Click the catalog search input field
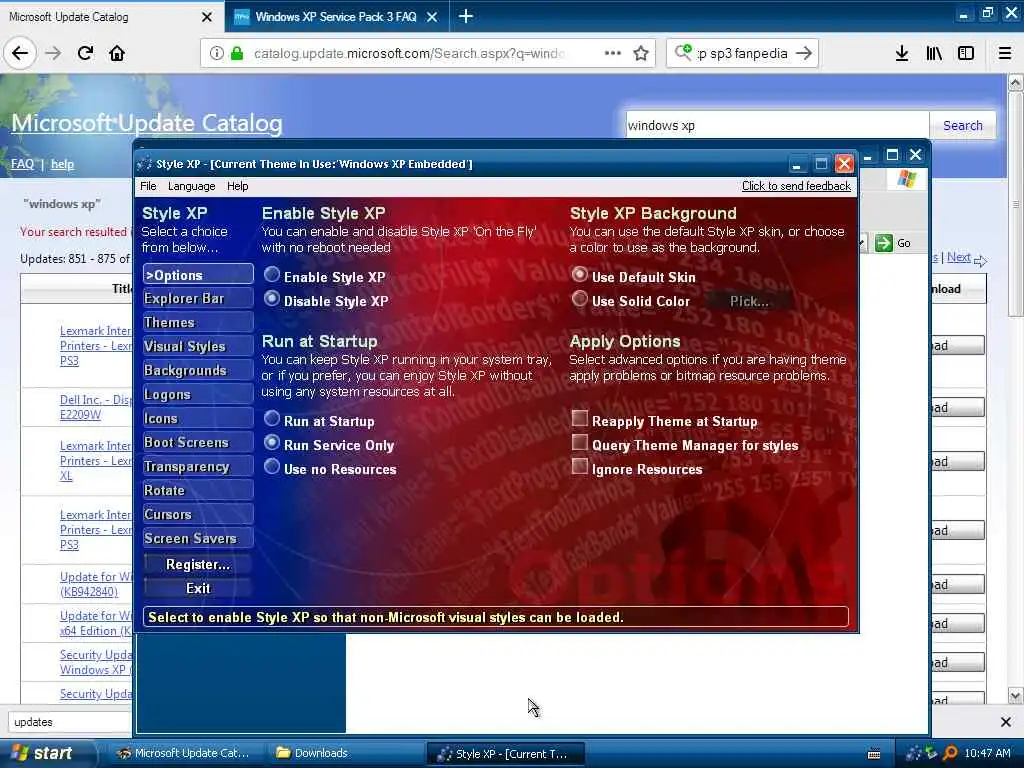Screen dimensions: 1024x768 pos(776,125)
